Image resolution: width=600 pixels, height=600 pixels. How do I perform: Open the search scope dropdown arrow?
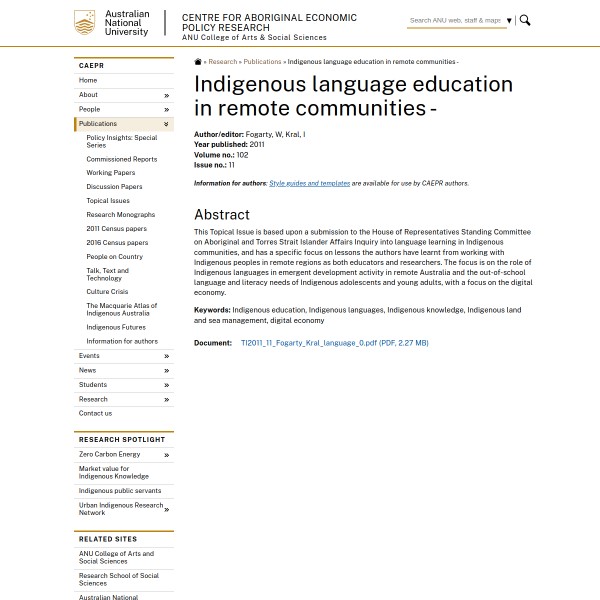click(x=509, y=21)
